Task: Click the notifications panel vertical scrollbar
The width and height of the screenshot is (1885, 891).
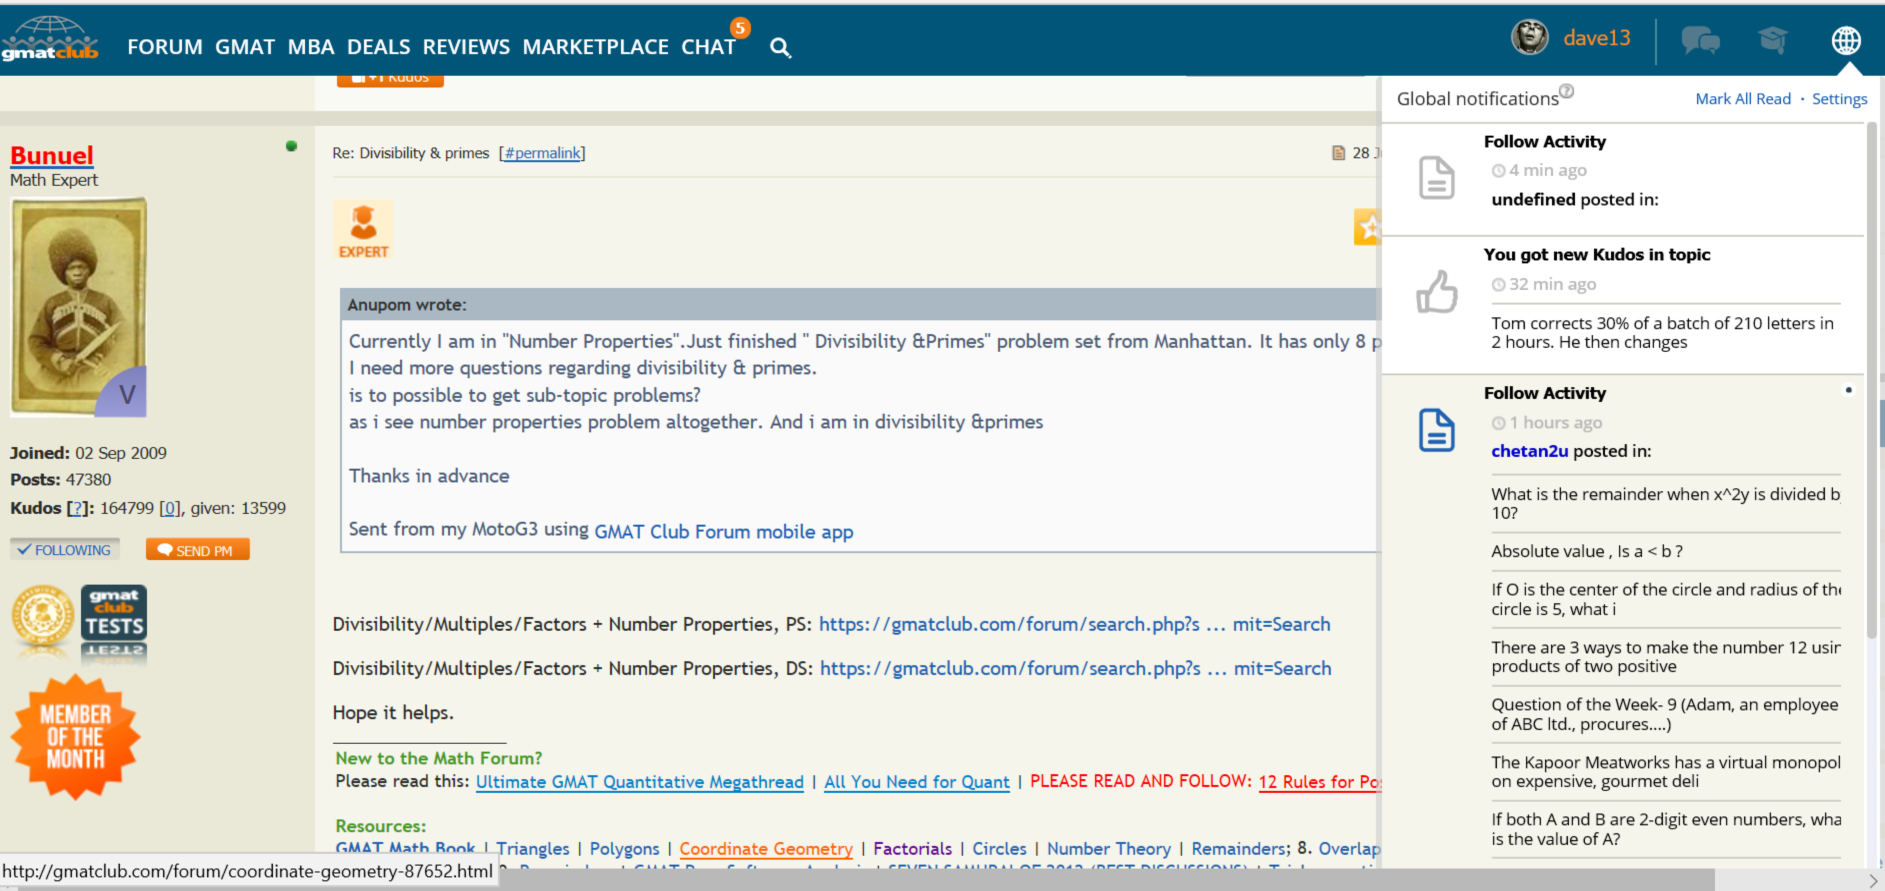Action: (1873, 380)
